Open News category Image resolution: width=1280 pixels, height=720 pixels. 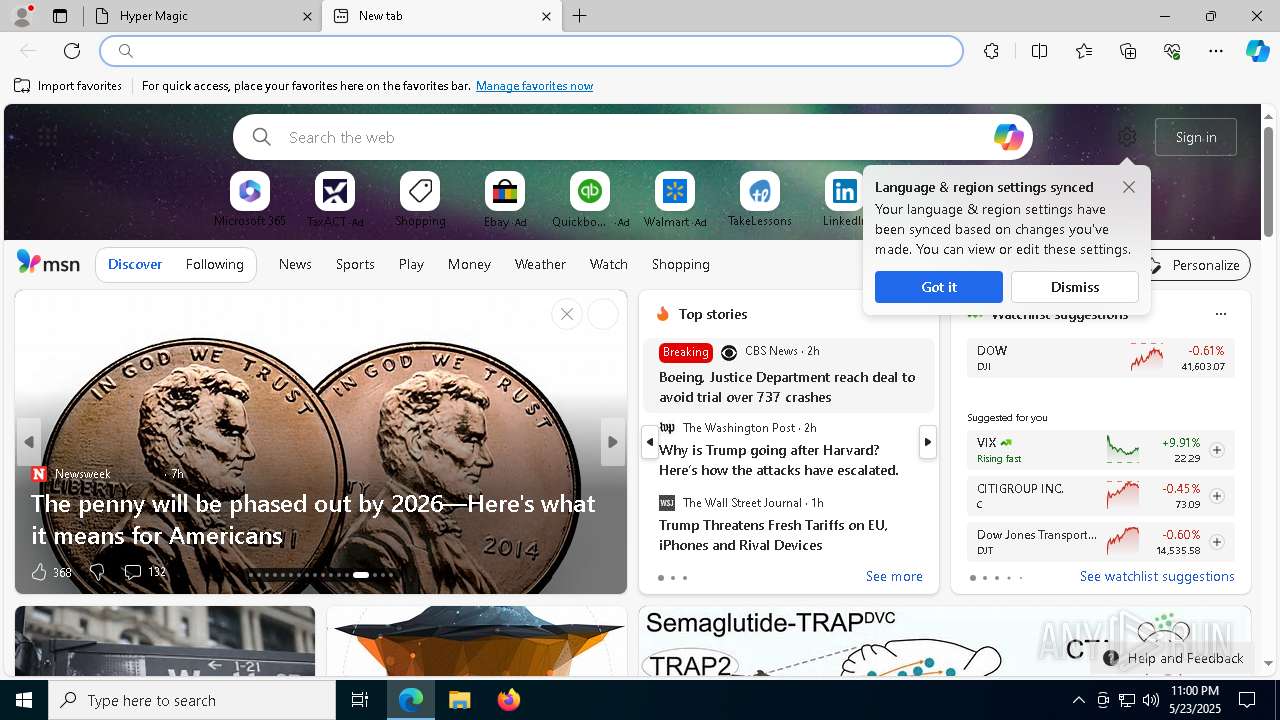tap(295, 264)
